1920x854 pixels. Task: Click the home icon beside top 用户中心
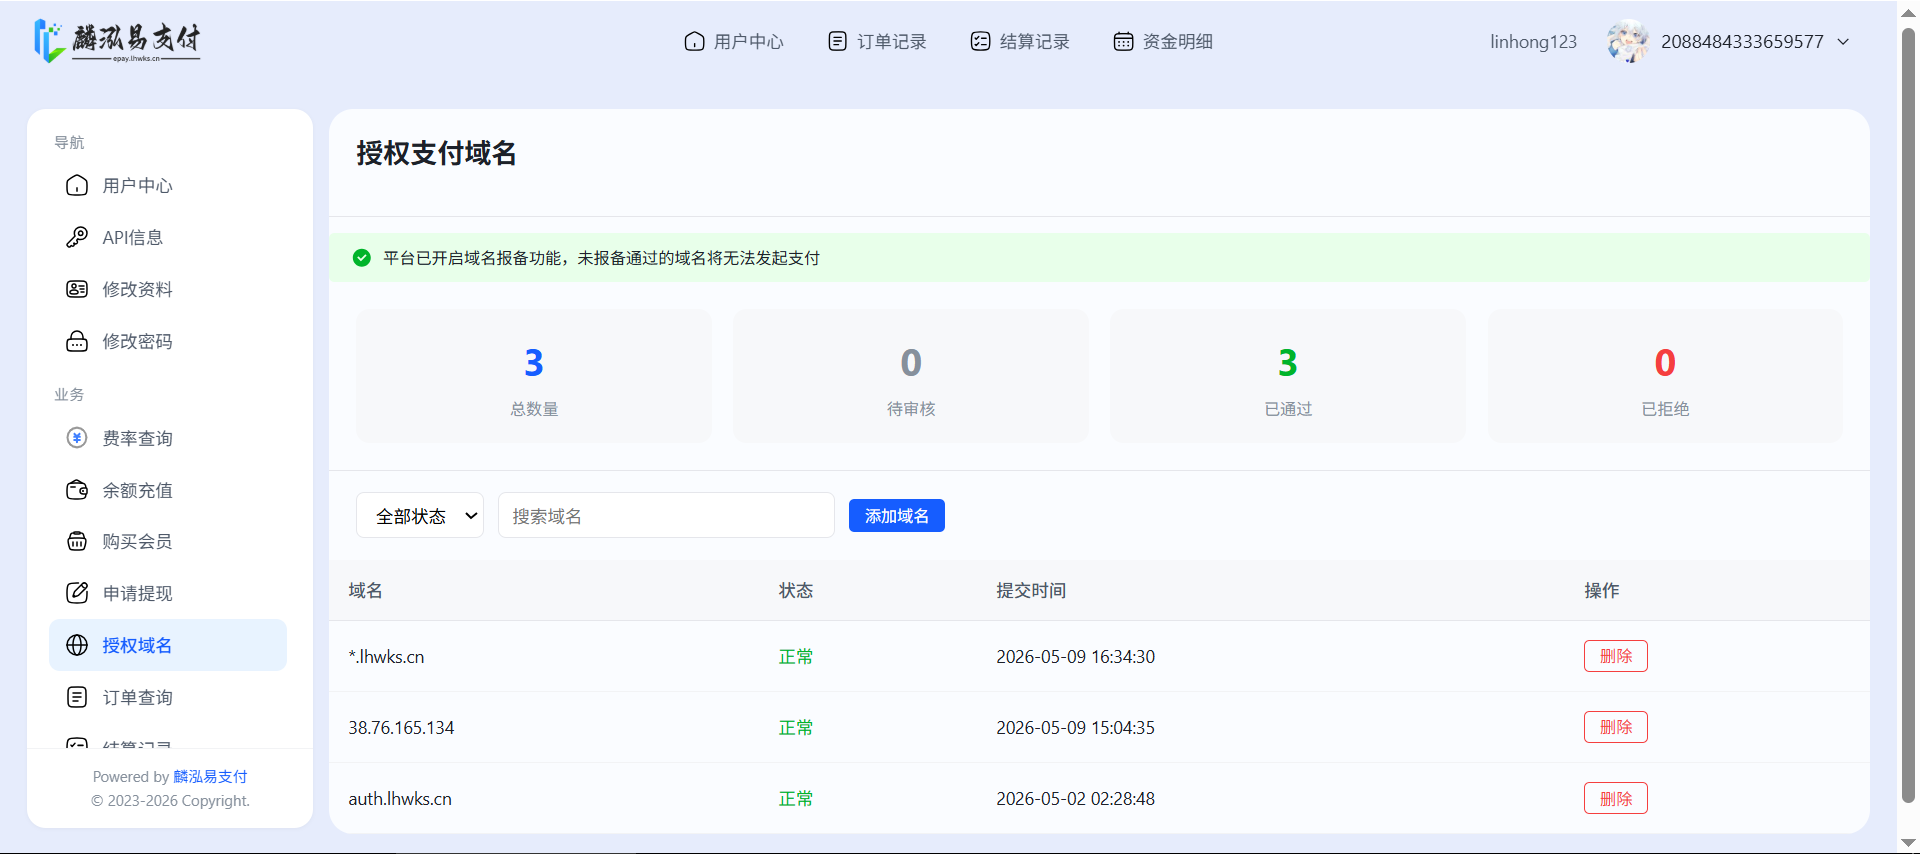coord(694,41)
